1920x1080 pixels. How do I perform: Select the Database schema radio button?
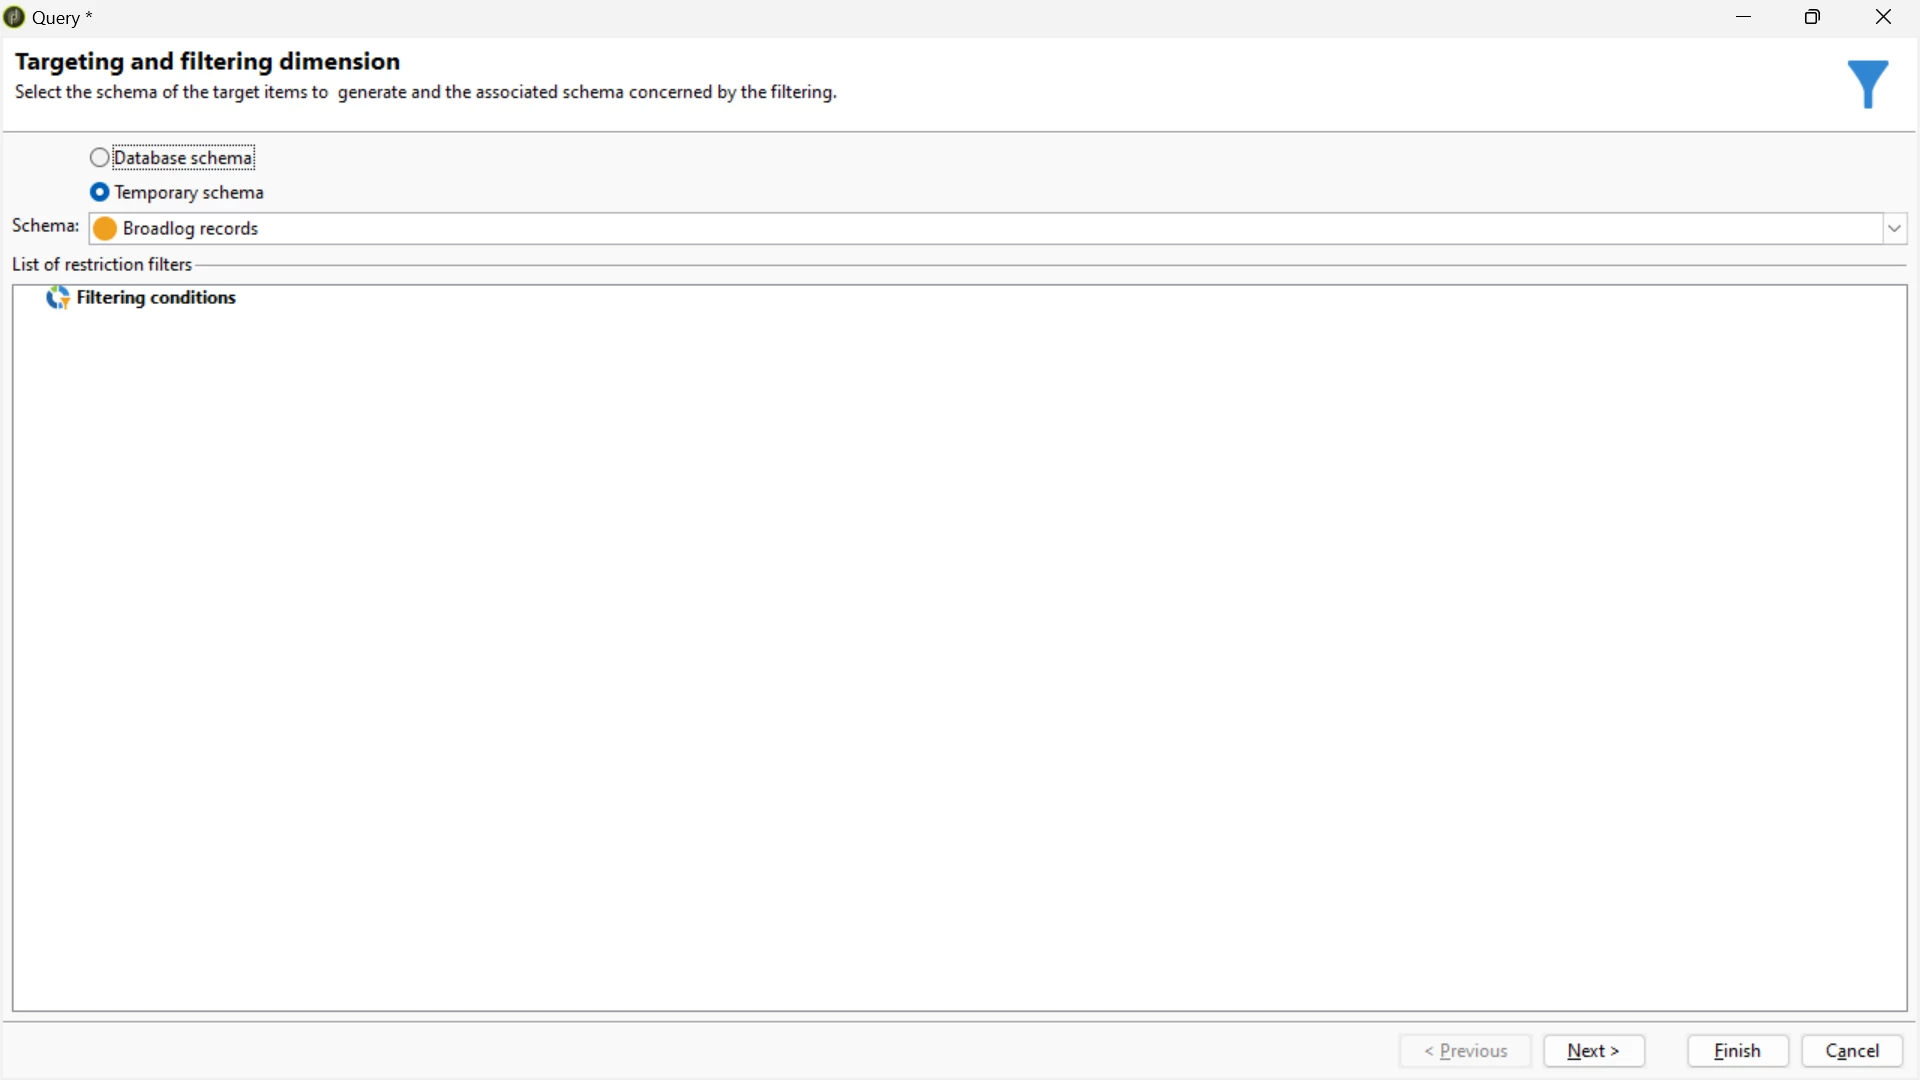pos(99,158)
